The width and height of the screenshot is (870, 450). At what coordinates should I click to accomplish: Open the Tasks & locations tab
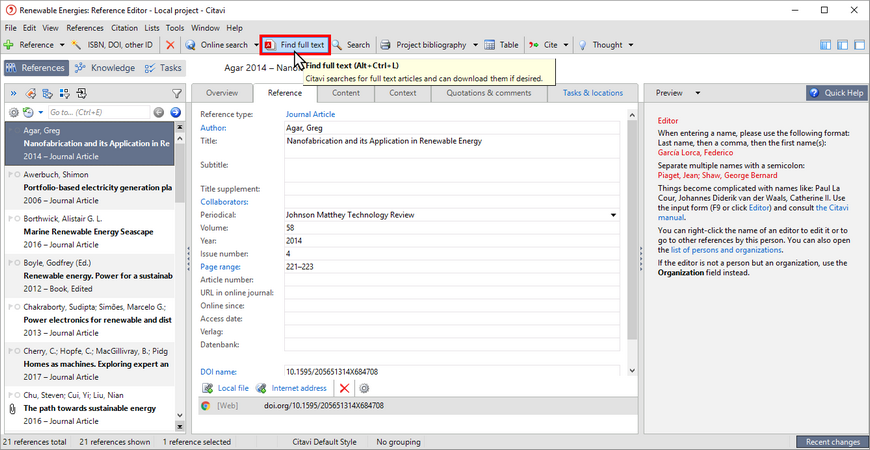tap(593, 93)
